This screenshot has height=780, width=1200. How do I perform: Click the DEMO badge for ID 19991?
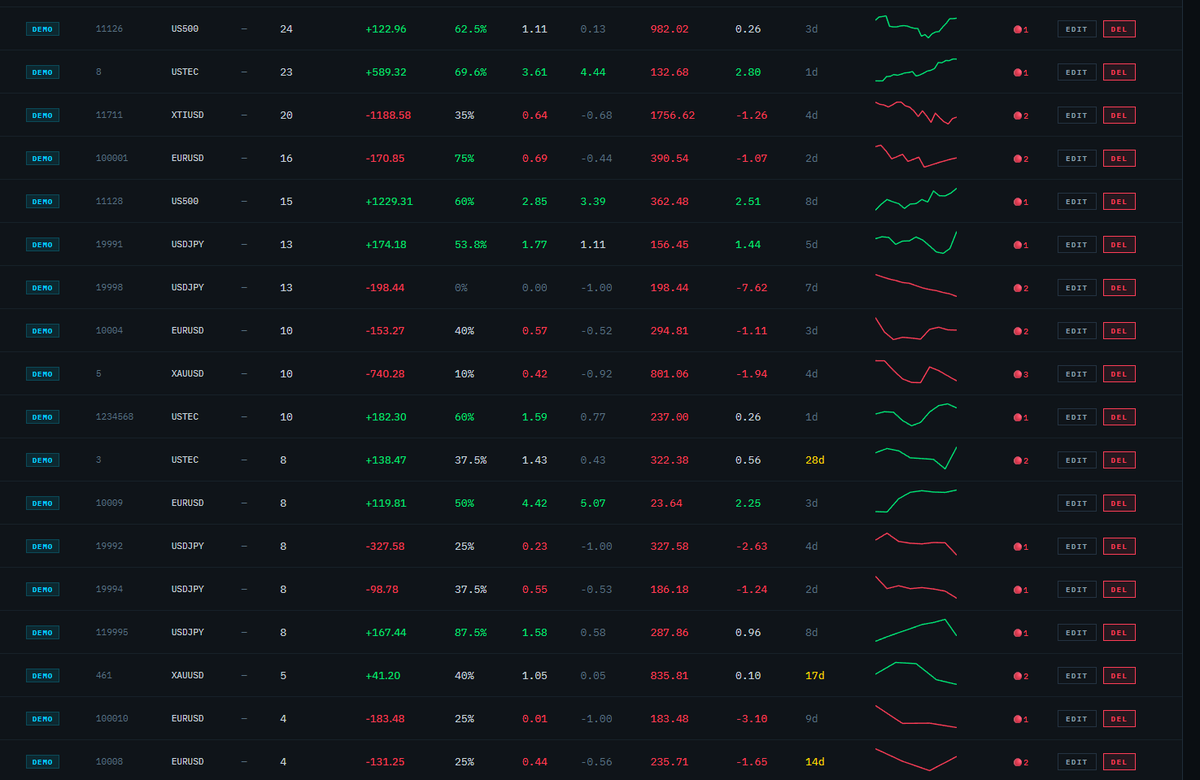[43, 244]
